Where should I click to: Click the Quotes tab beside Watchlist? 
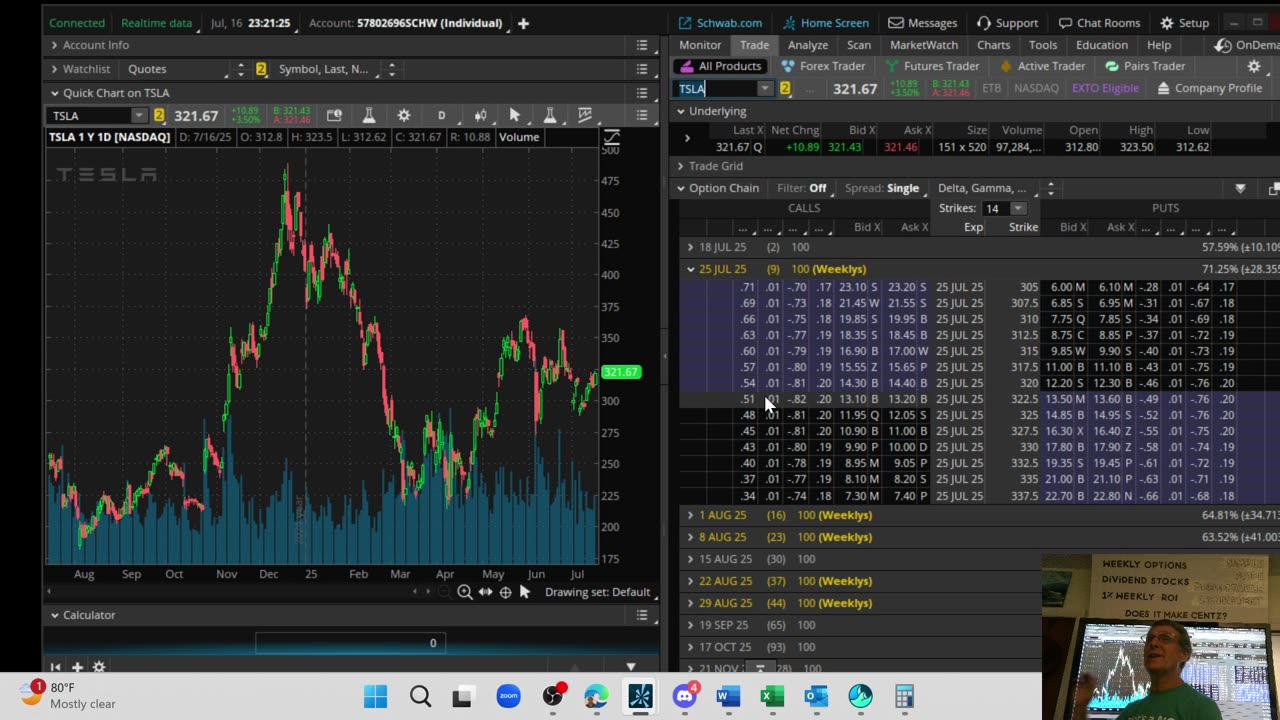click(x=147, y=69)
